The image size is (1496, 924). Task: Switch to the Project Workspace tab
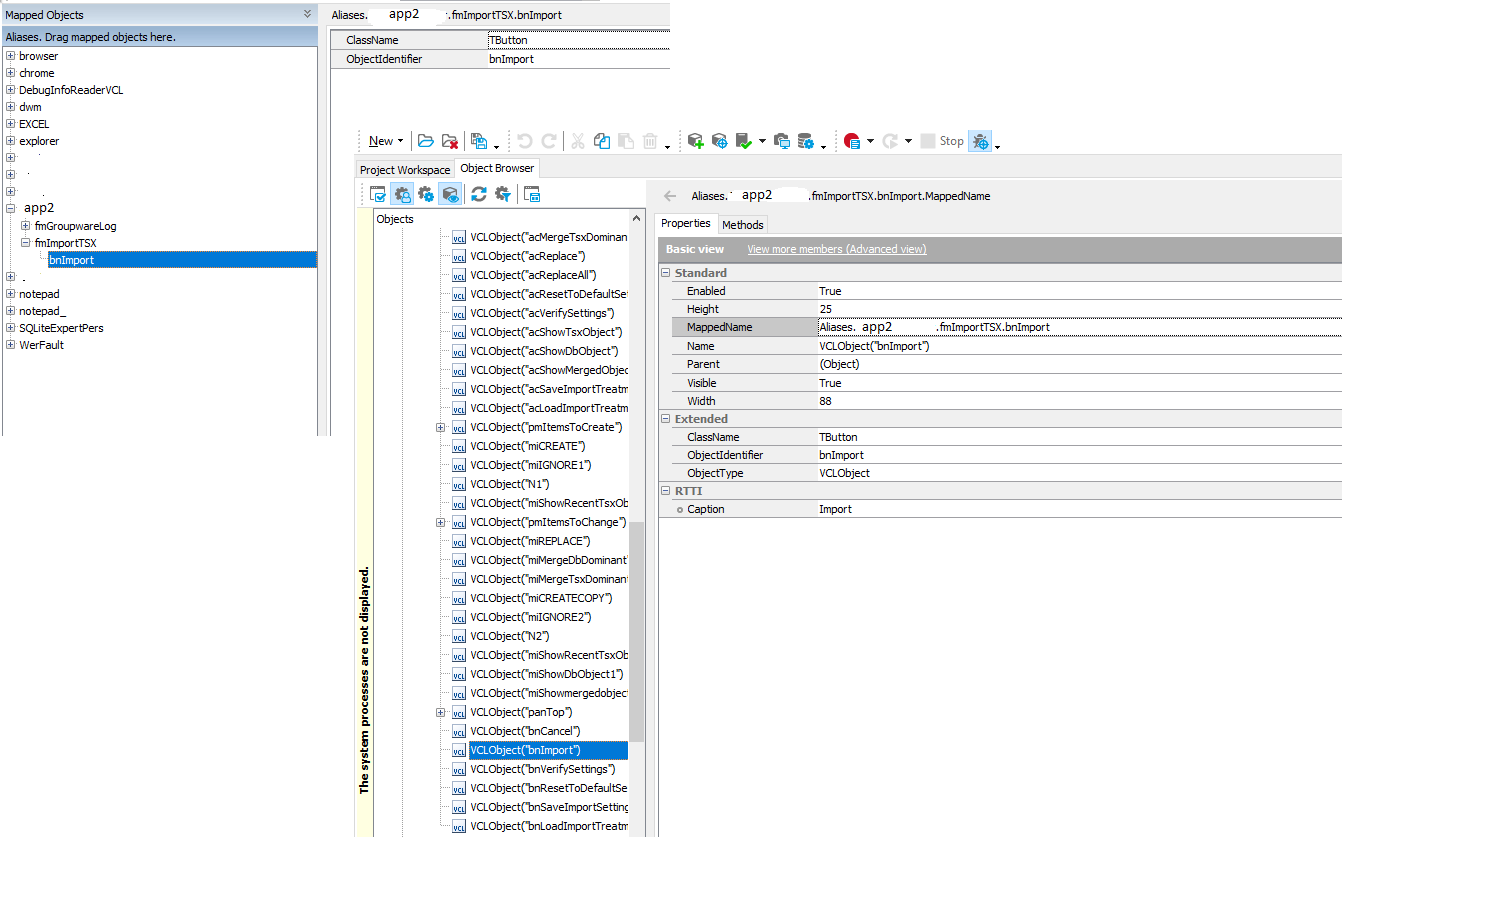[405, 170]
